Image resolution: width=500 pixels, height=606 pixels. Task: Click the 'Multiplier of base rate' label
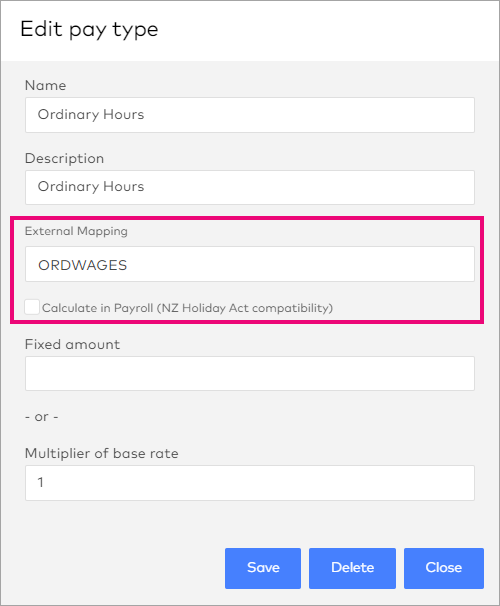102,453
